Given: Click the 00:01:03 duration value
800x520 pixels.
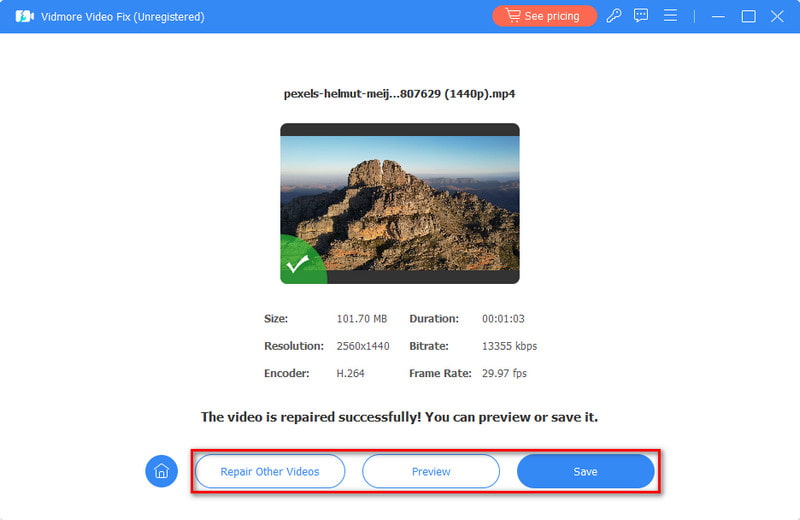Looking at the screenshot, I should coord(504,319).
